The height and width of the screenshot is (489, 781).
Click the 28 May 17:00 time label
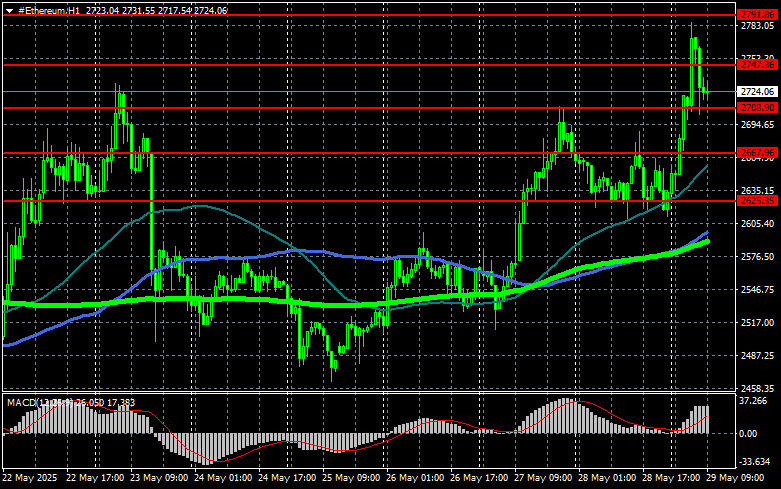(x=671, y=478)
